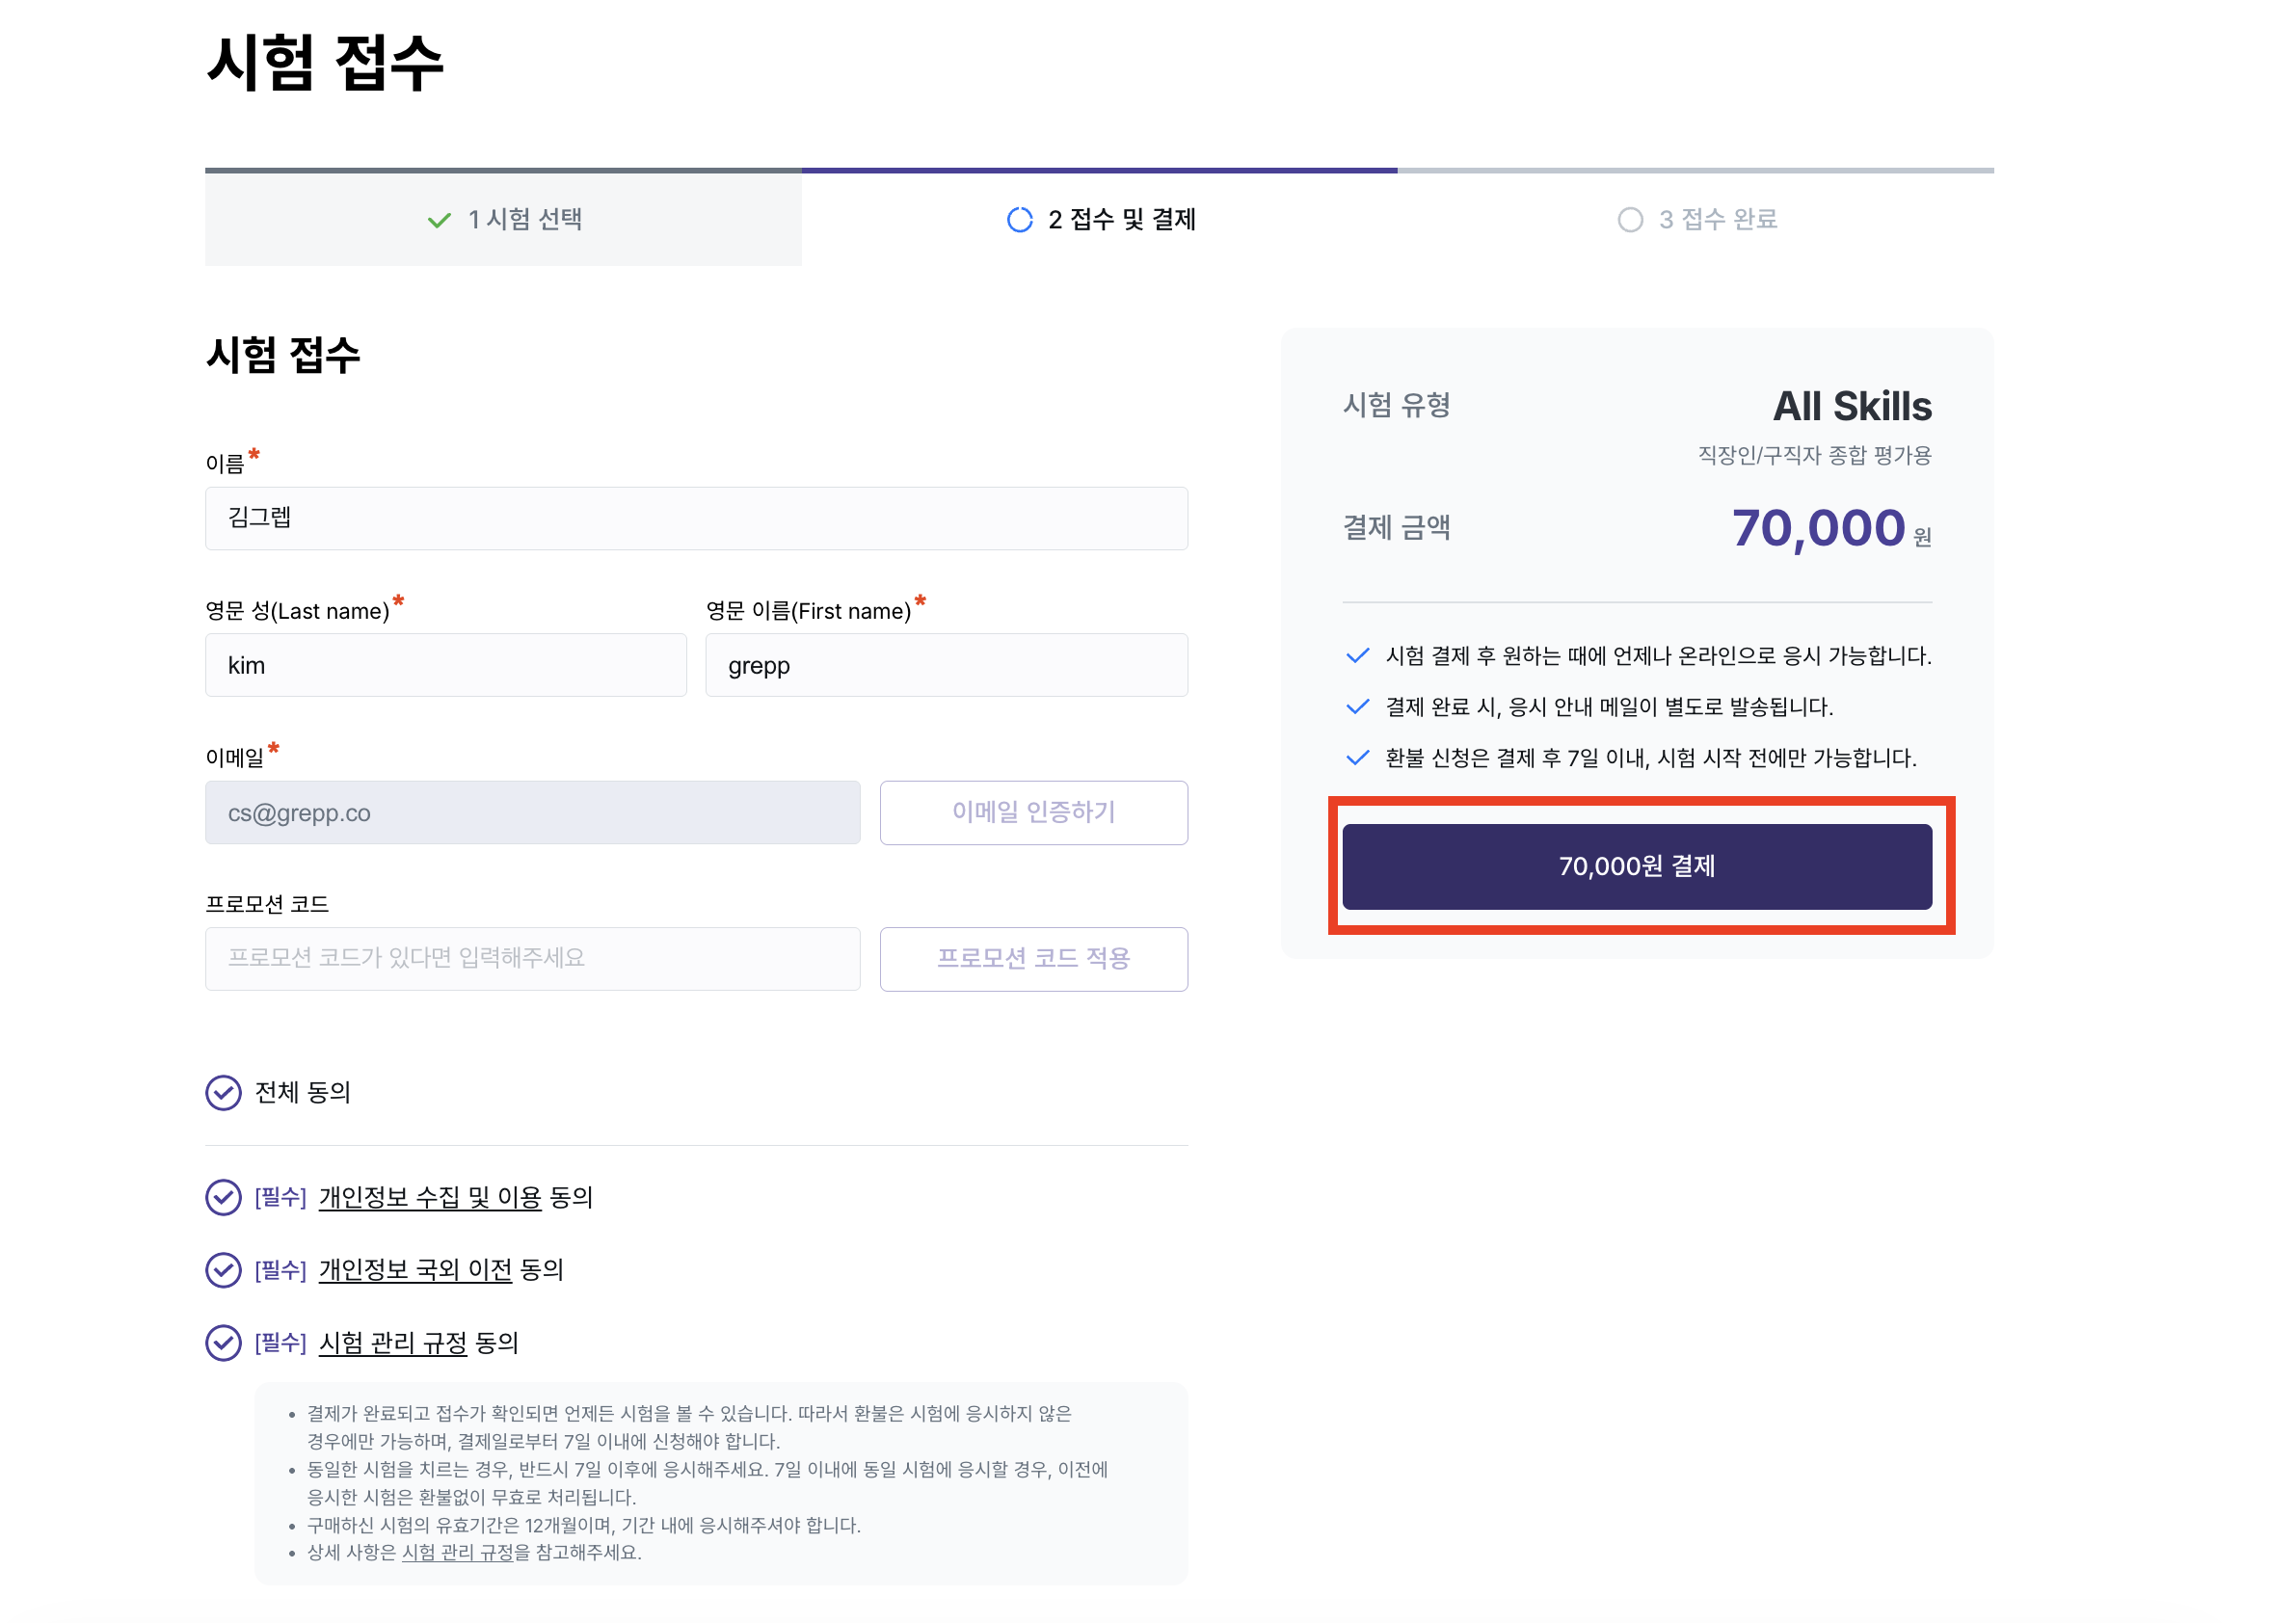Select the 2 접수 및 결제 step tab
The image size is (2296, 1623).
pyautogui.click(x=1099, y=219)
